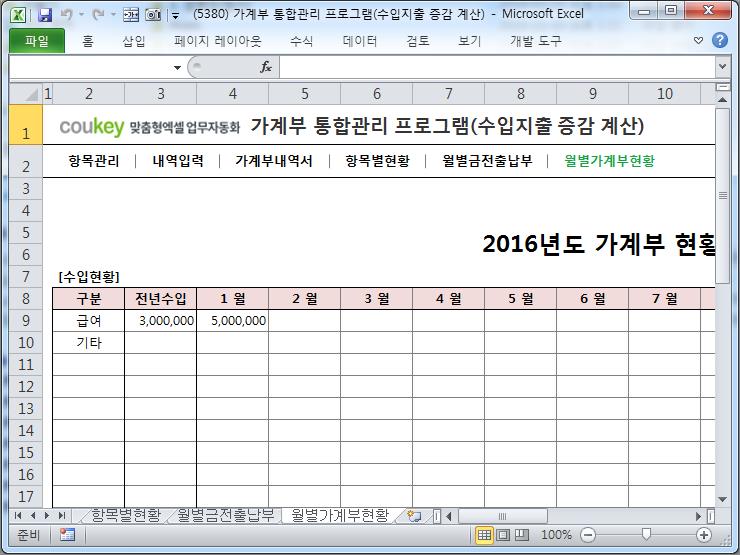
Task: Click the coukey logo
Action: click(x=92, y=126)
